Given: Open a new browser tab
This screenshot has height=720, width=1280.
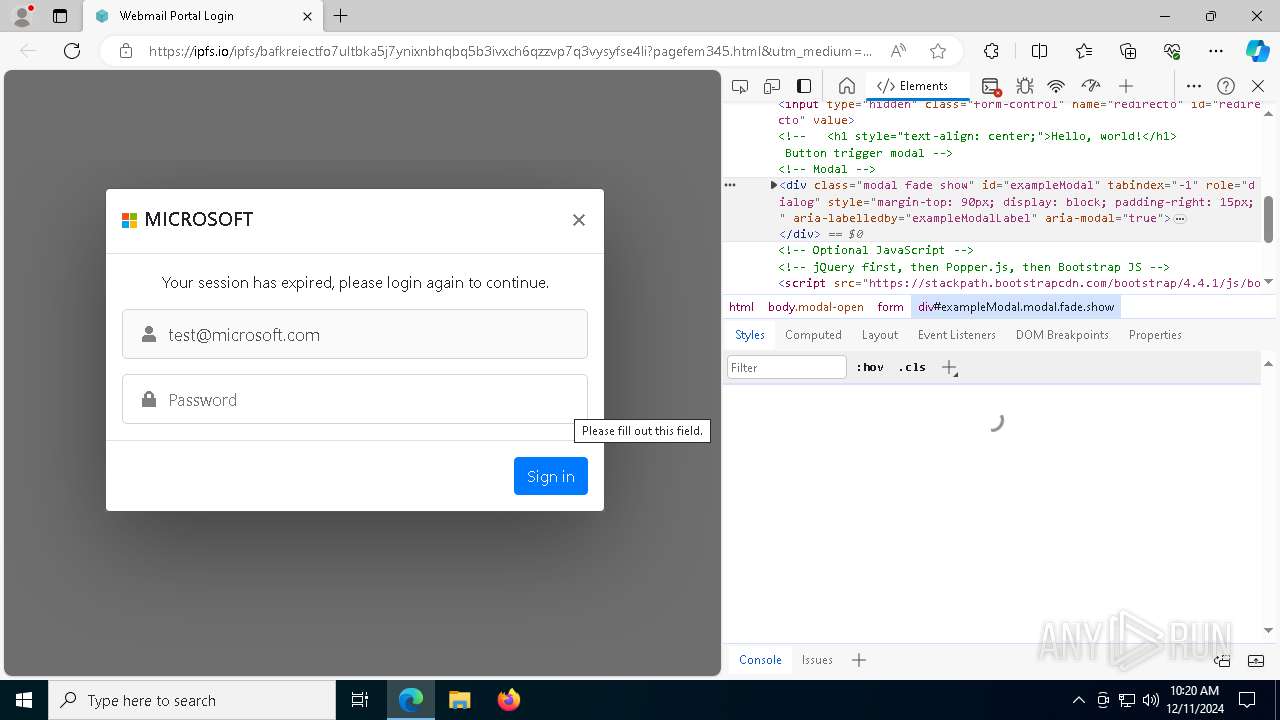Looking at the screenshot, I should coord(341,16).
